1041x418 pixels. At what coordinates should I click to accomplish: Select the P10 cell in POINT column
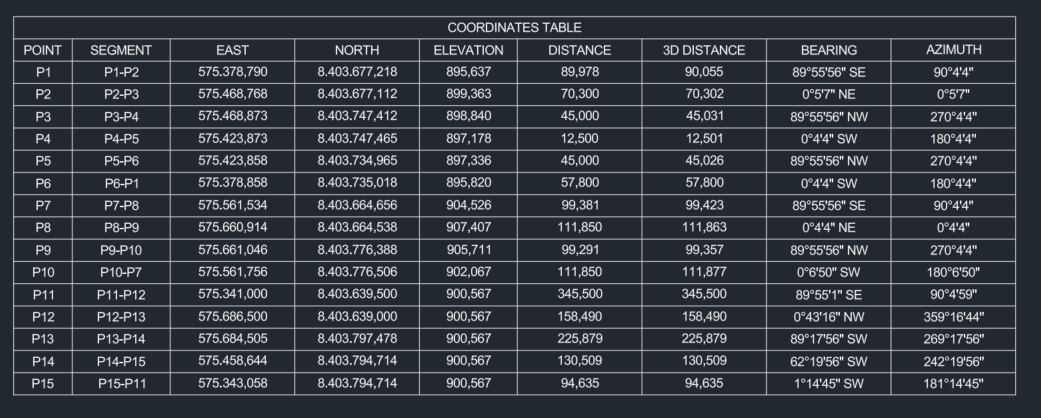42,272
